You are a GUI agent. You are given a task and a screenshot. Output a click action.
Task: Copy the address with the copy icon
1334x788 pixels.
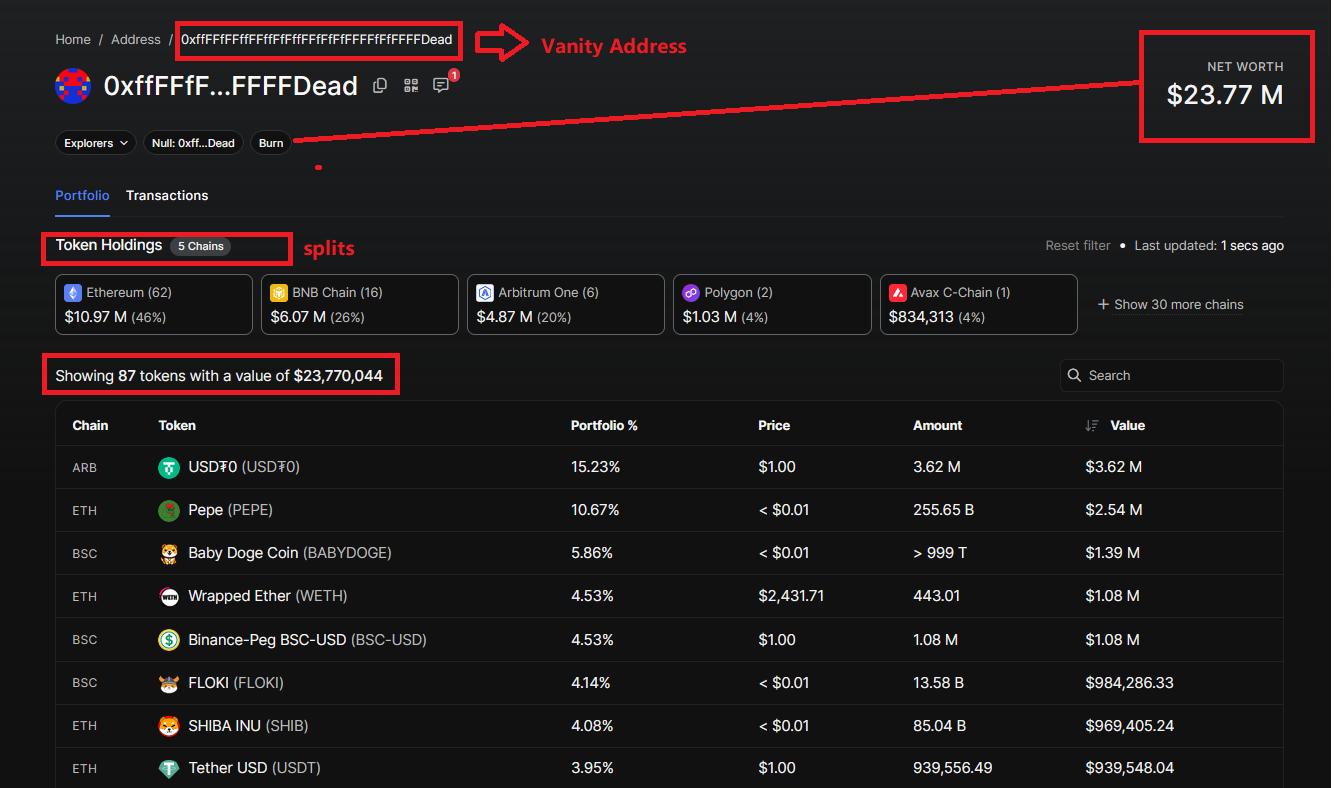(380, 86)
